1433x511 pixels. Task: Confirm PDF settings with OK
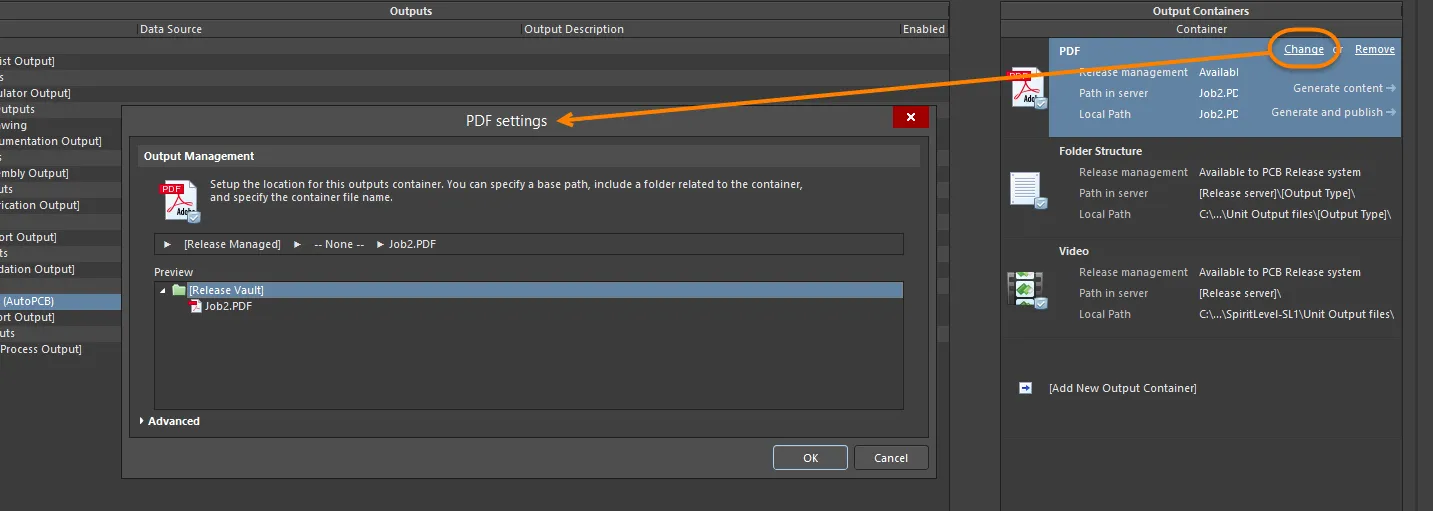point(811,458)
